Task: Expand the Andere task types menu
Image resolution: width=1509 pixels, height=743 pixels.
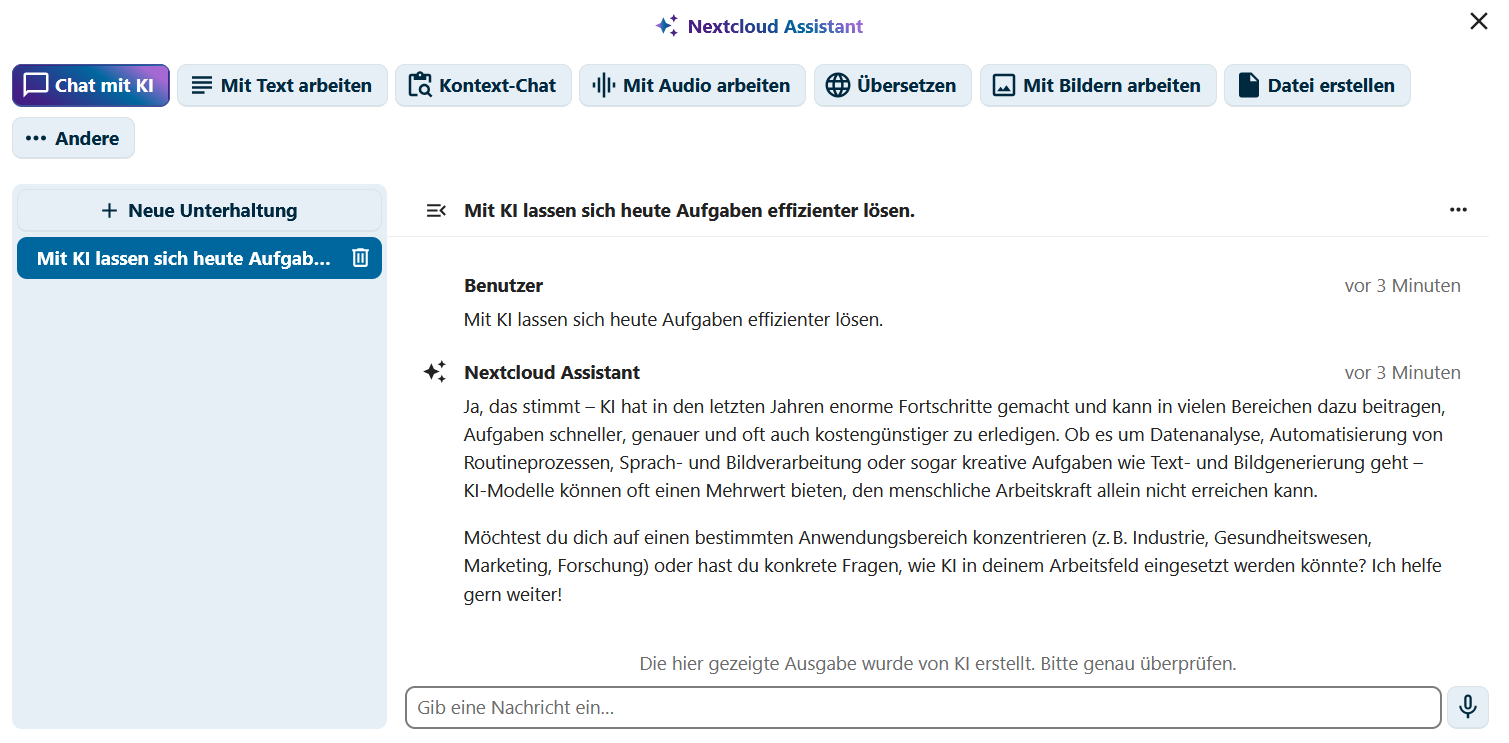Action: [73, 138]
